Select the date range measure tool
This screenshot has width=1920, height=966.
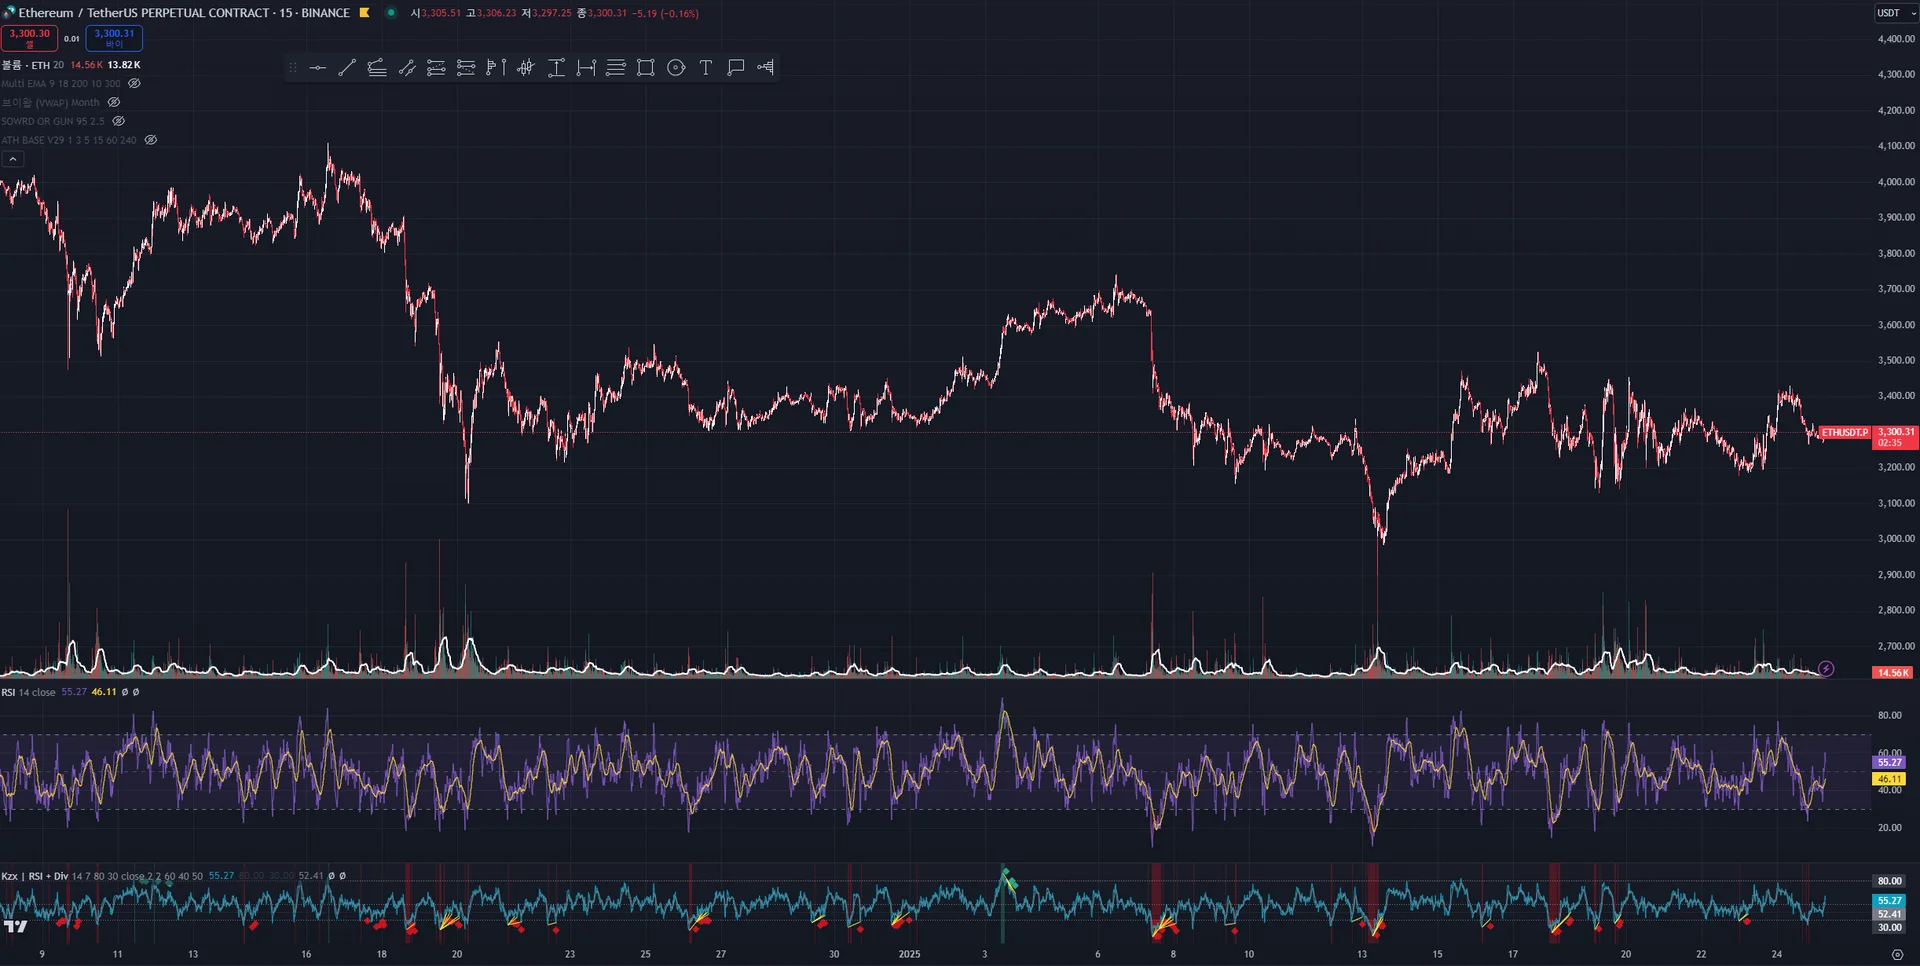coord(586,68)
